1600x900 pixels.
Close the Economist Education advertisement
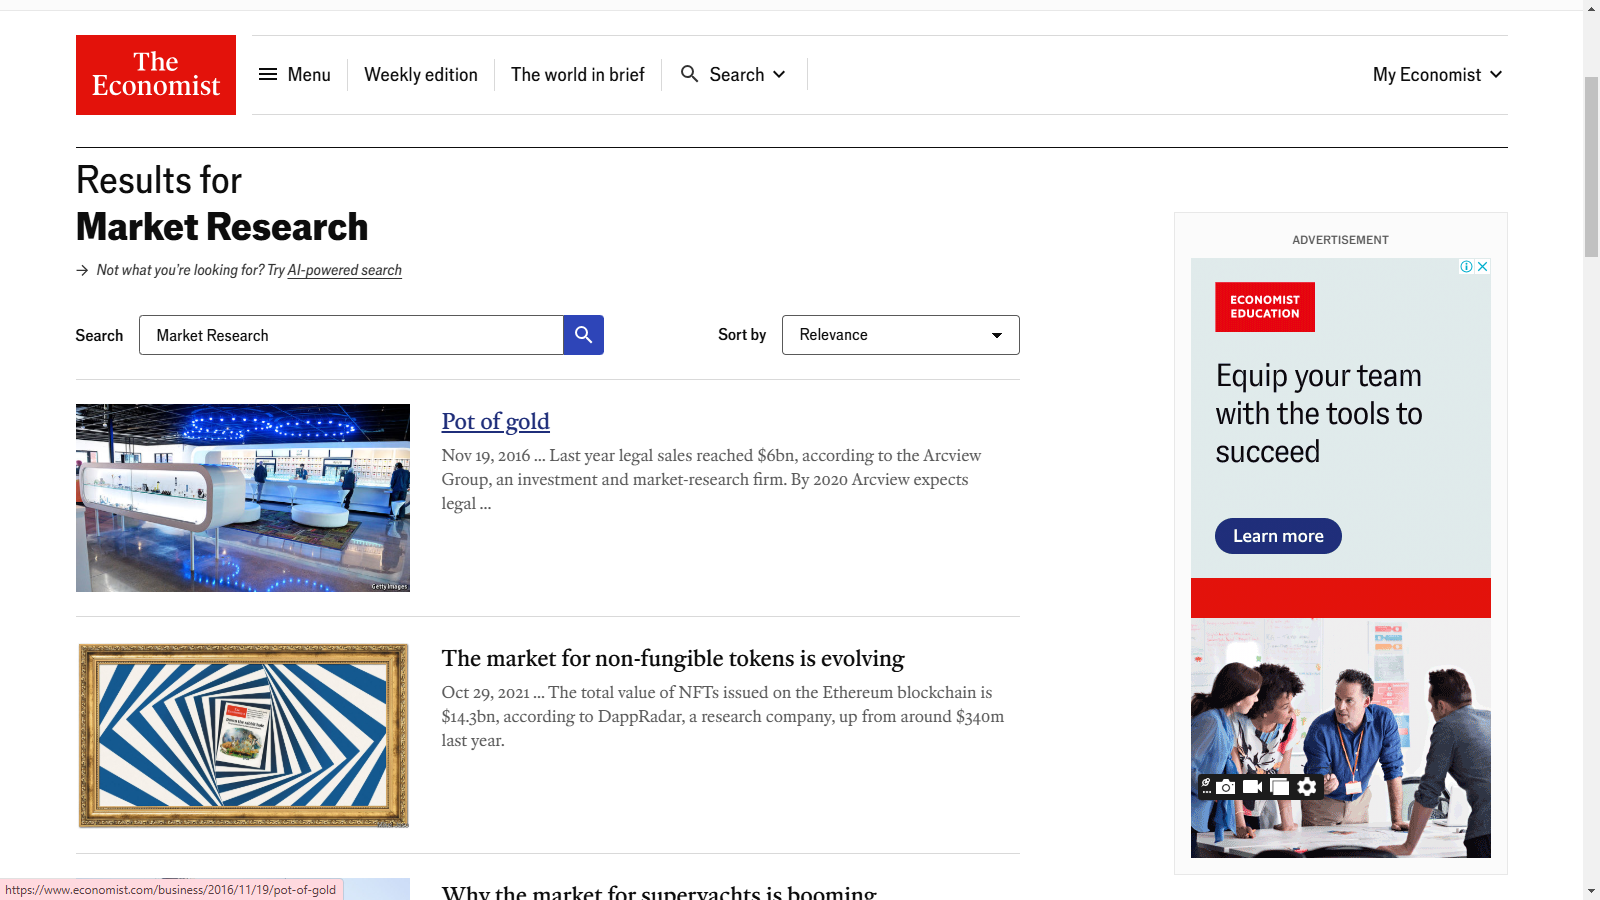pyautogui.click(x=1483, y=267)
